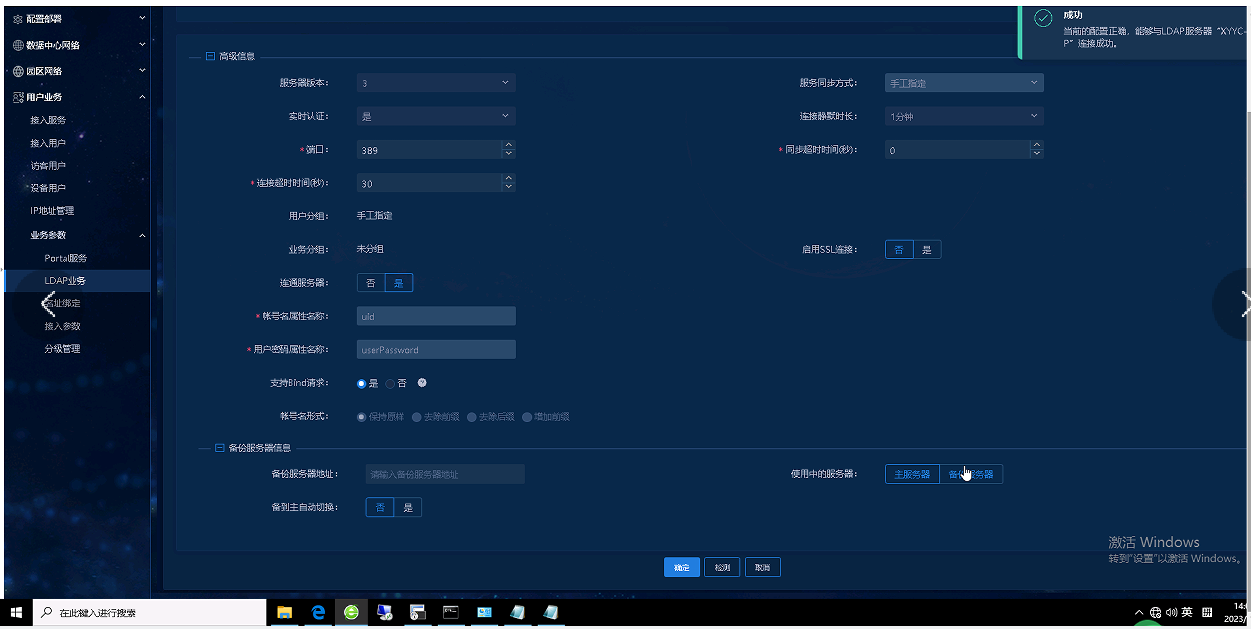Expand the 配置部署 sidebar chevron

[x=142, y=18]
